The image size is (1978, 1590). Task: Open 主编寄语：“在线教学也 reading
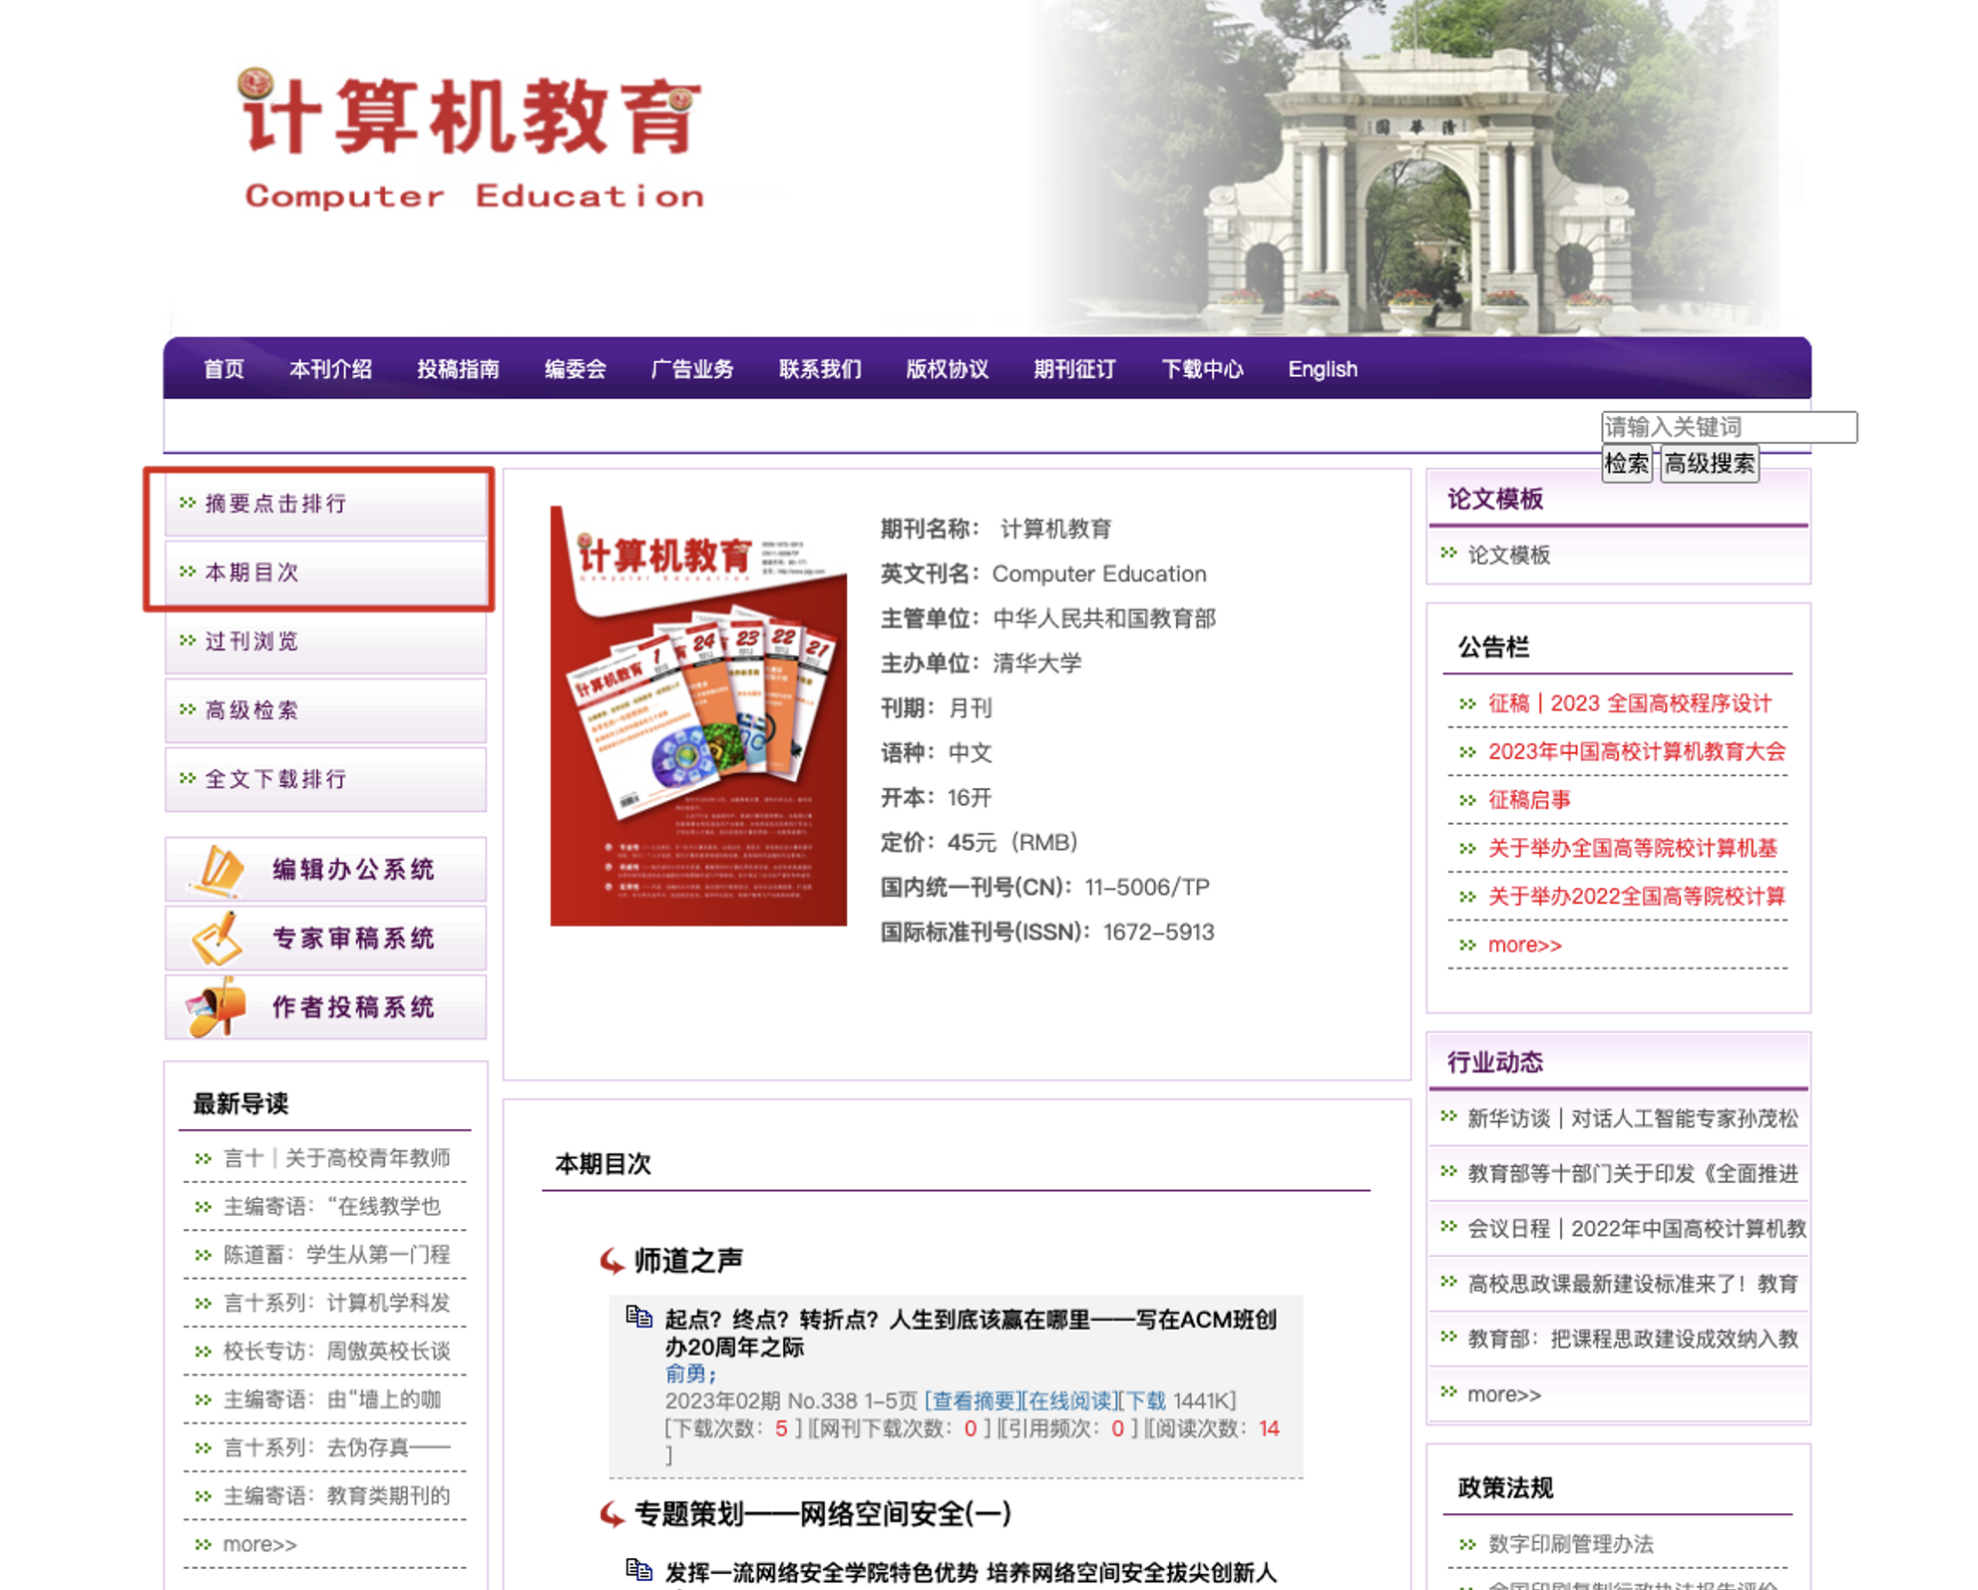pos(332,1206)
